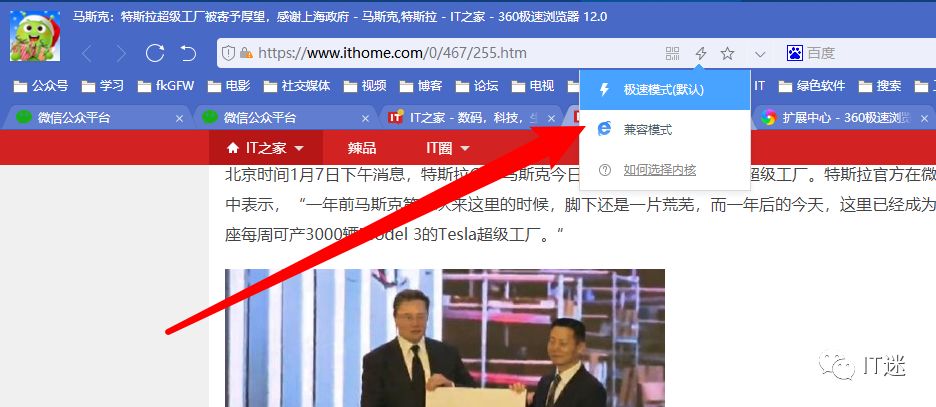Click the help question mark icon
Image resolution: width=936 pixels, height=407 pixels.
[605, 170]
